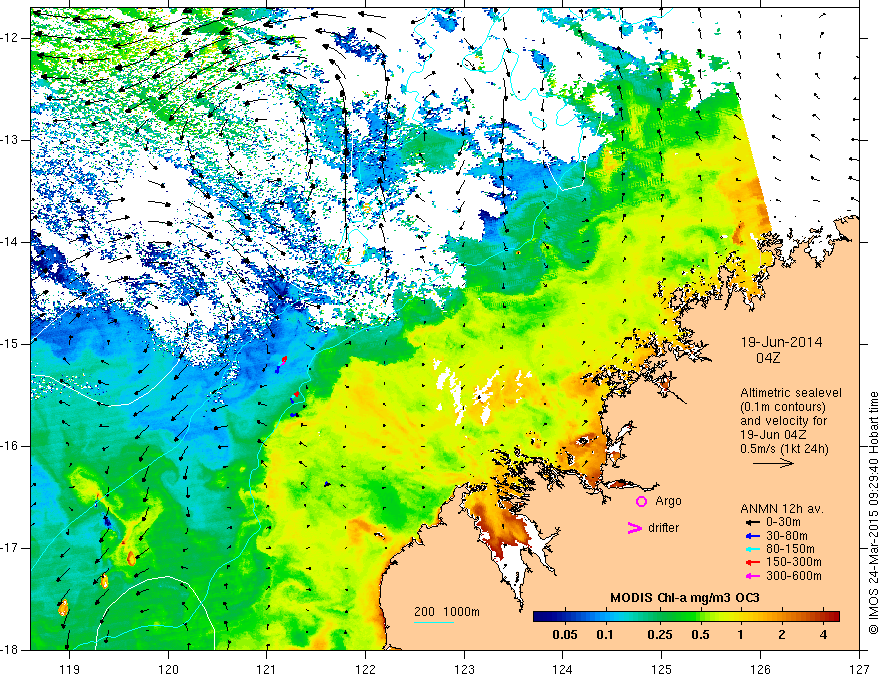Click the "Argo" legend label
The width and height of the screenshot is (880, 680).
click(668, 501)
